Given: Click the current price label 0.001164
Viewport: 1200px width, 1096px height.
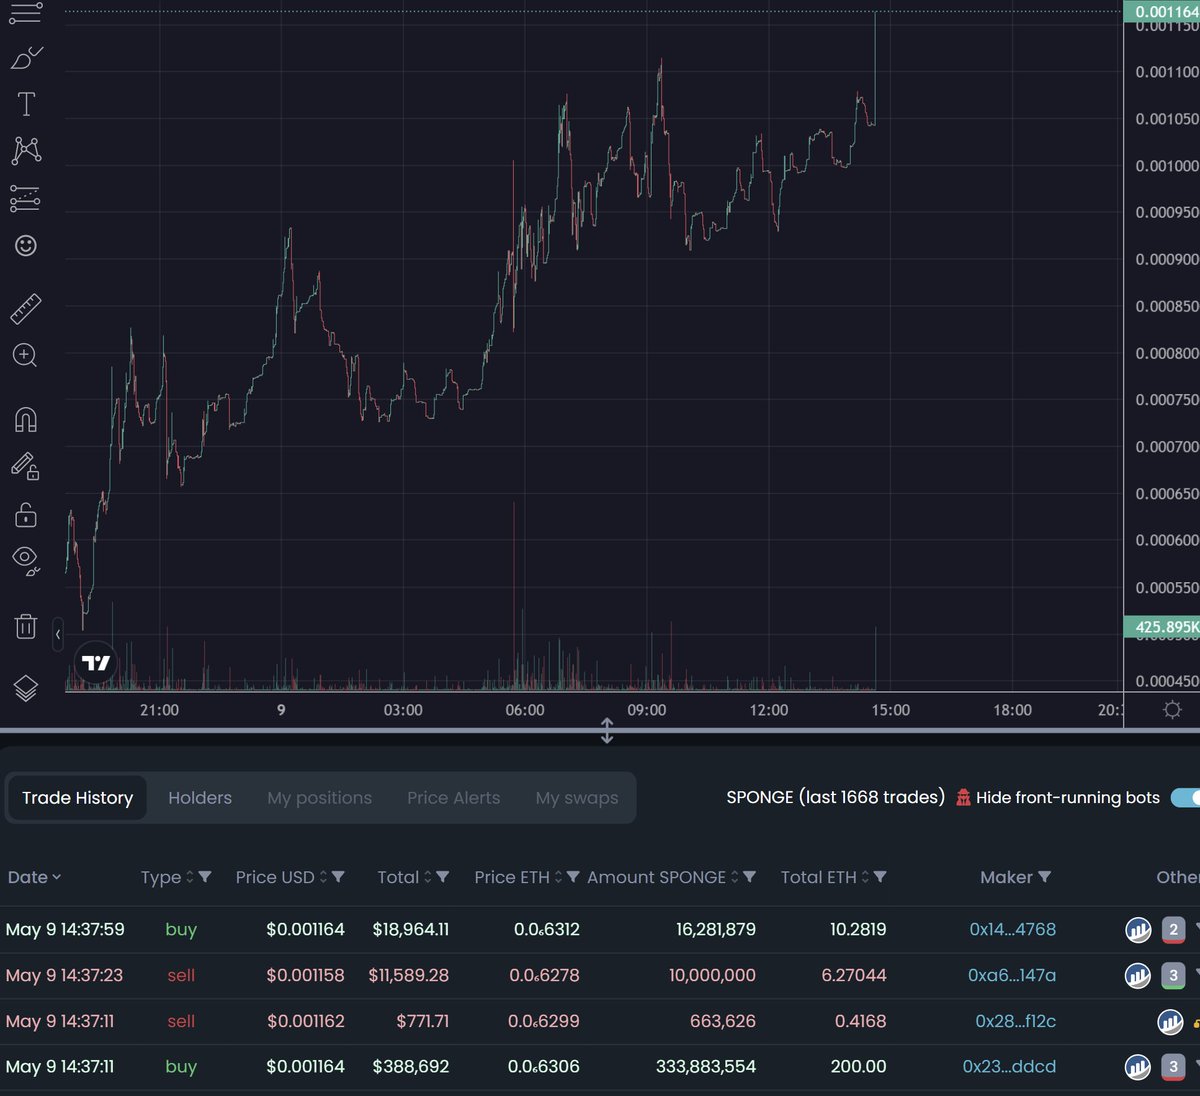Looking at the screenshot, I should [1162, 11].
